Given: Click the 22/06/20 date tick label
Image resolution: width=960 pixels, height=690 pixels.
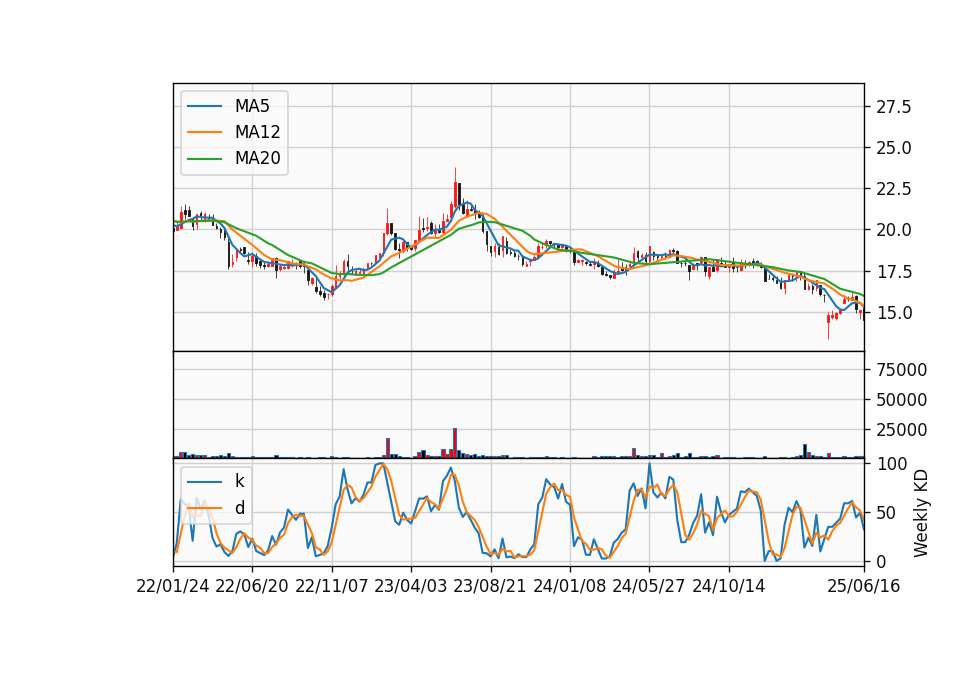Looking at the screenshot, I should pyautogui.click(x=252, y=586).
